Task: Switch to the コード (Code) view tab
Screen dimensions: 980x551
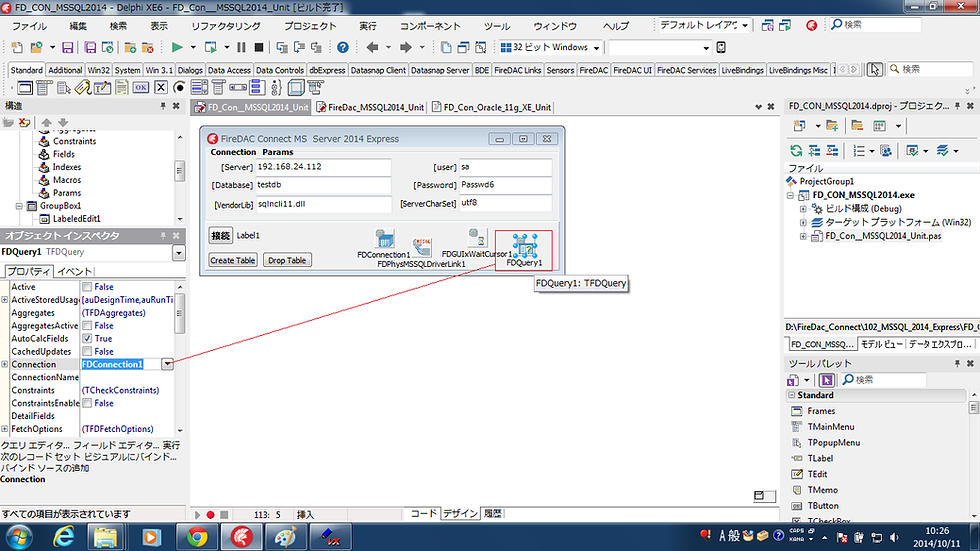Action: 423,514
